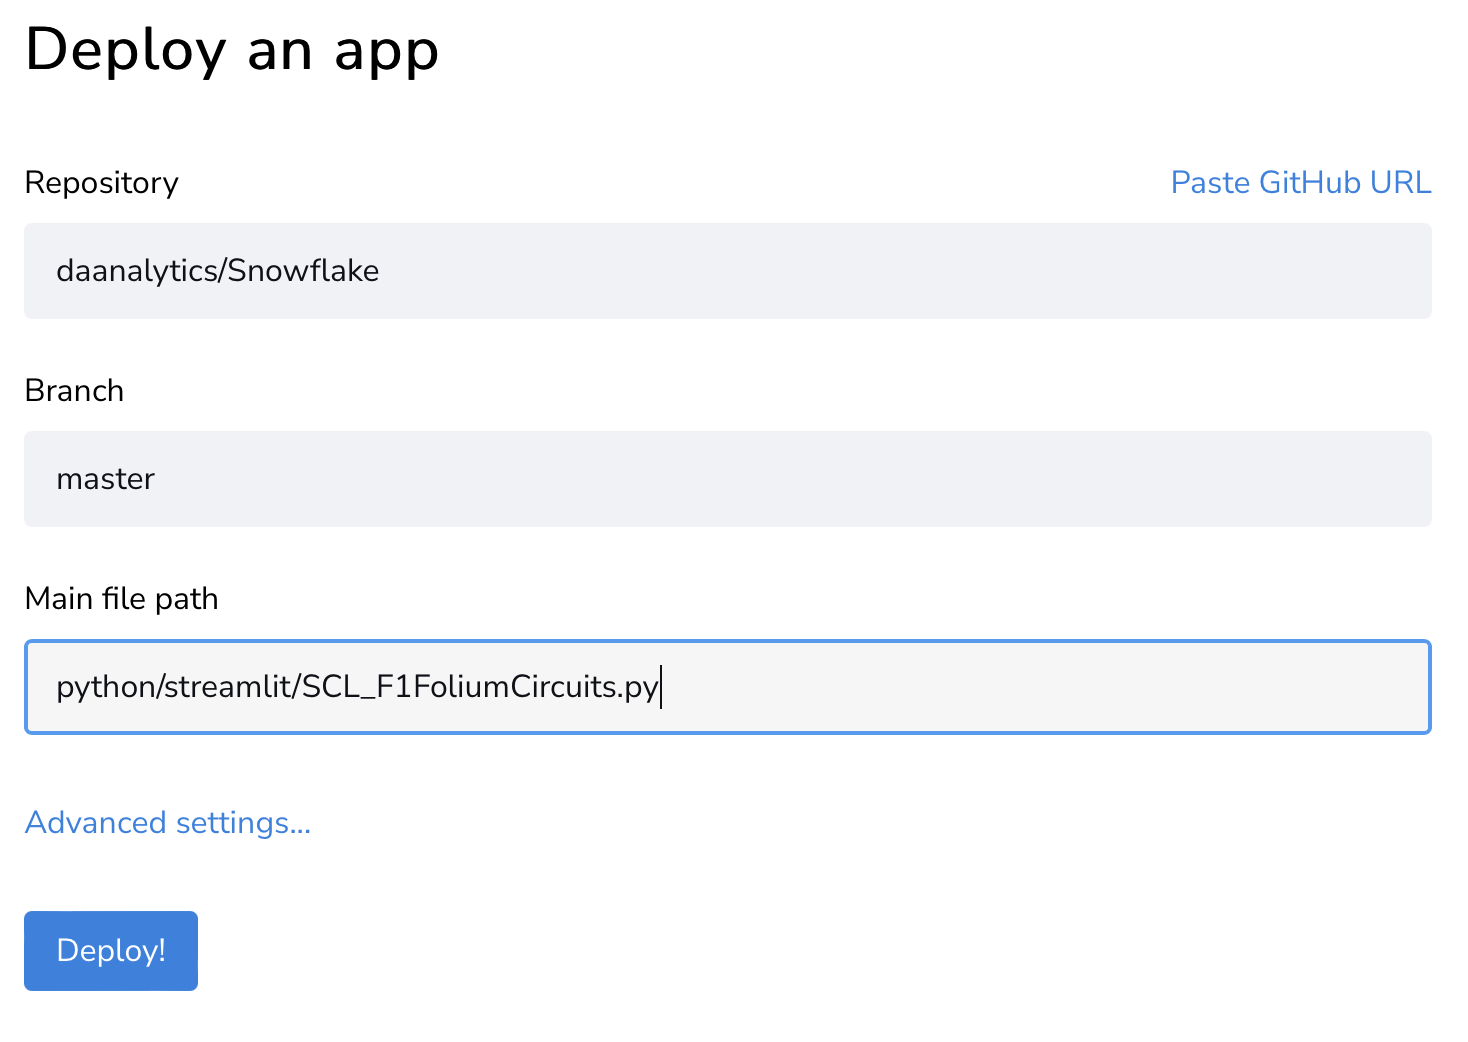Image resolution: width=1468 pixels, height=1042 pixels.
Task: Click the Deploy! button
Action: pos(111,950)
